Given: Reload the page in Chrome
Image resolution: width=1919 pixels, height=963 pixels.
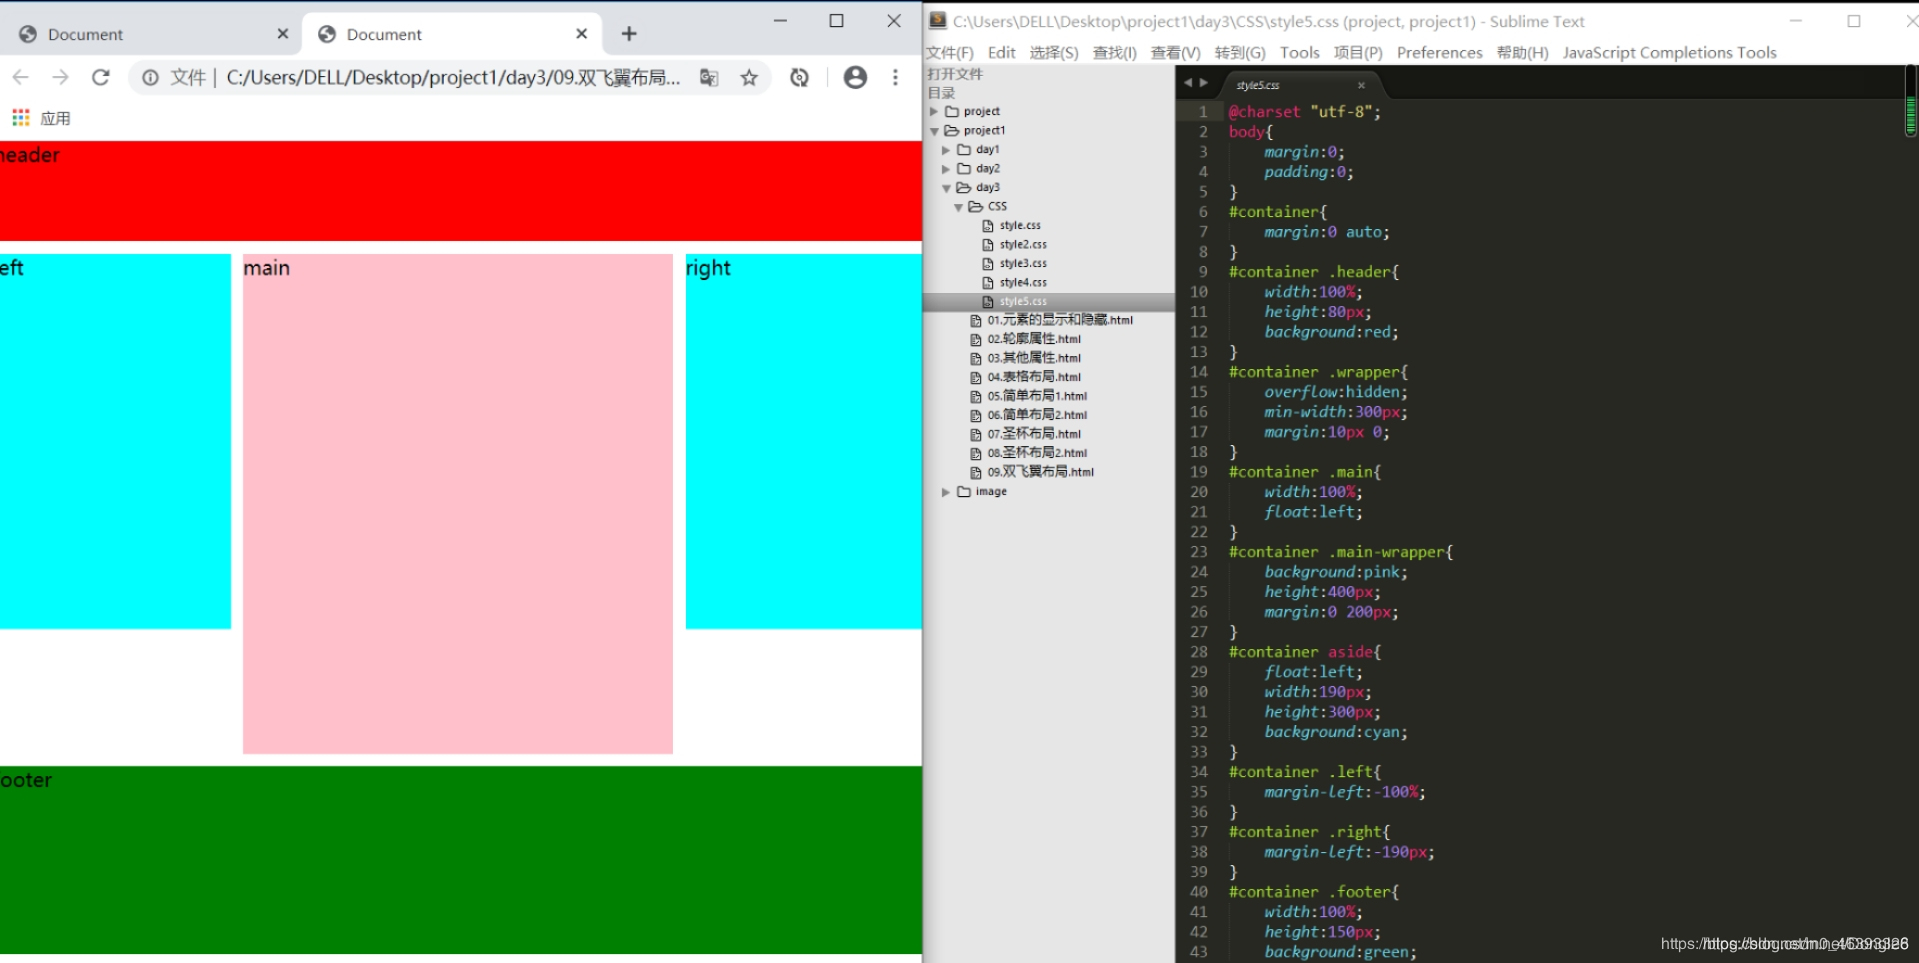Looking at the screenshot, I should 100,77.
